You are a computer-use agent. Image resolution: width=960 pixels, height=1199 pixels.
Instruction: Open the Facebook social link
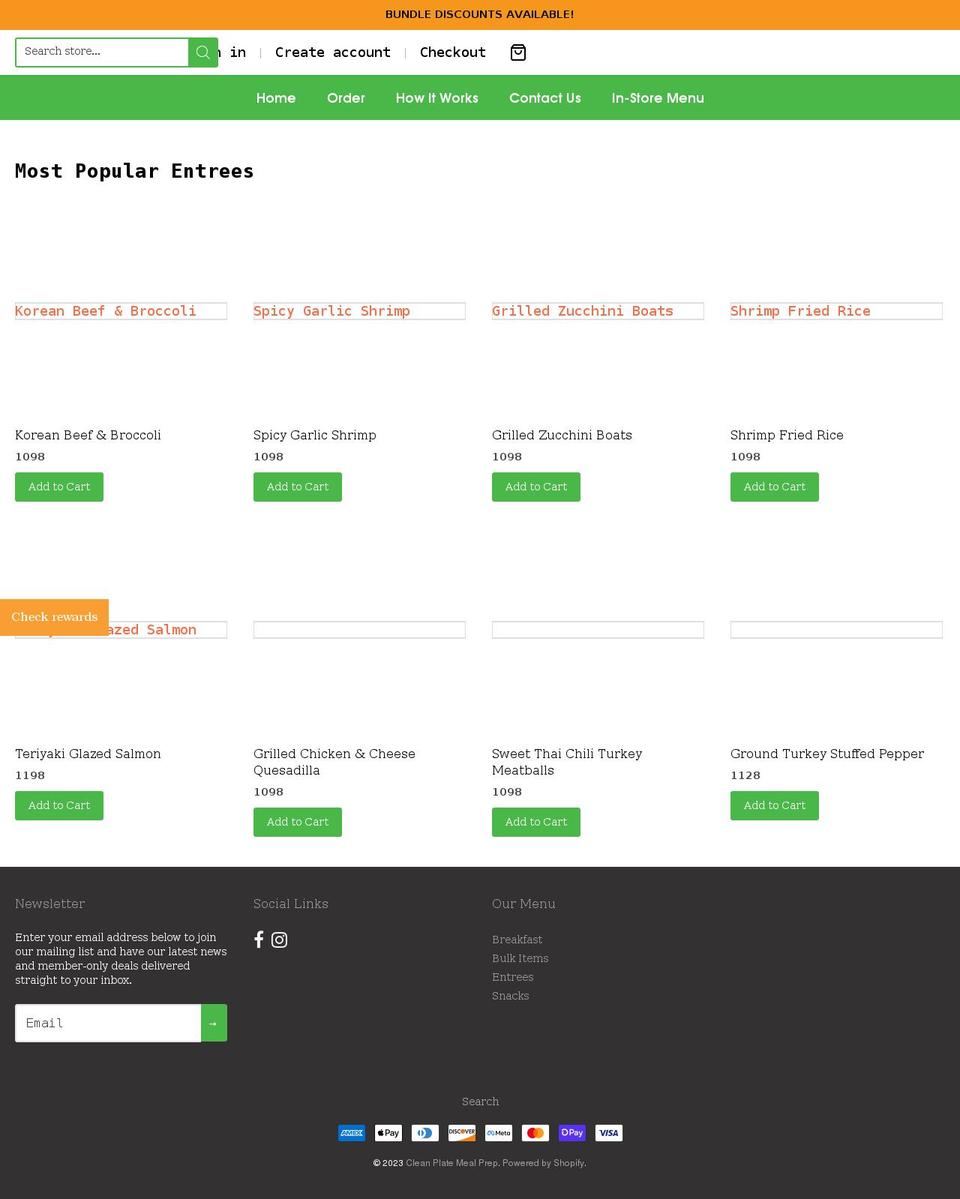click(x=259, y=939)
